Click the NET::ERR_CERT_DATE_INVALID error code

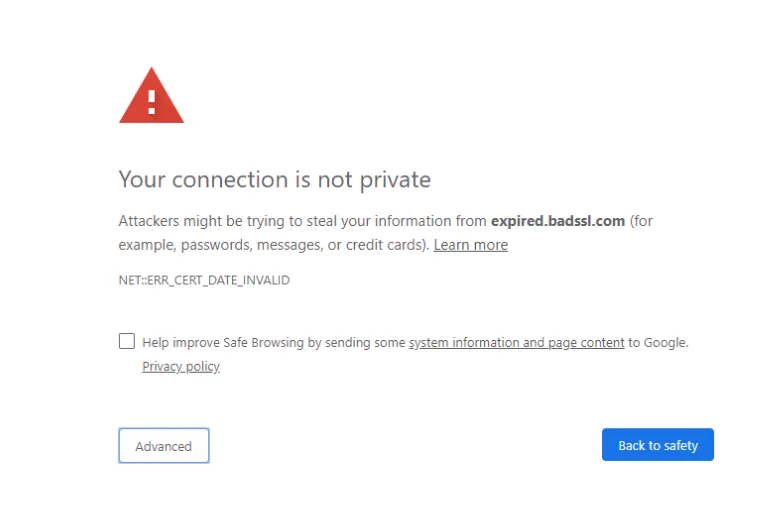click(204, 280)
